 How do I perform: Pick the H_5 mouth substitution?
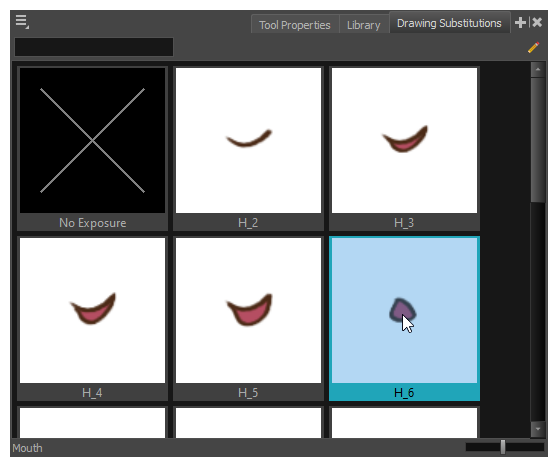point(248,319)
